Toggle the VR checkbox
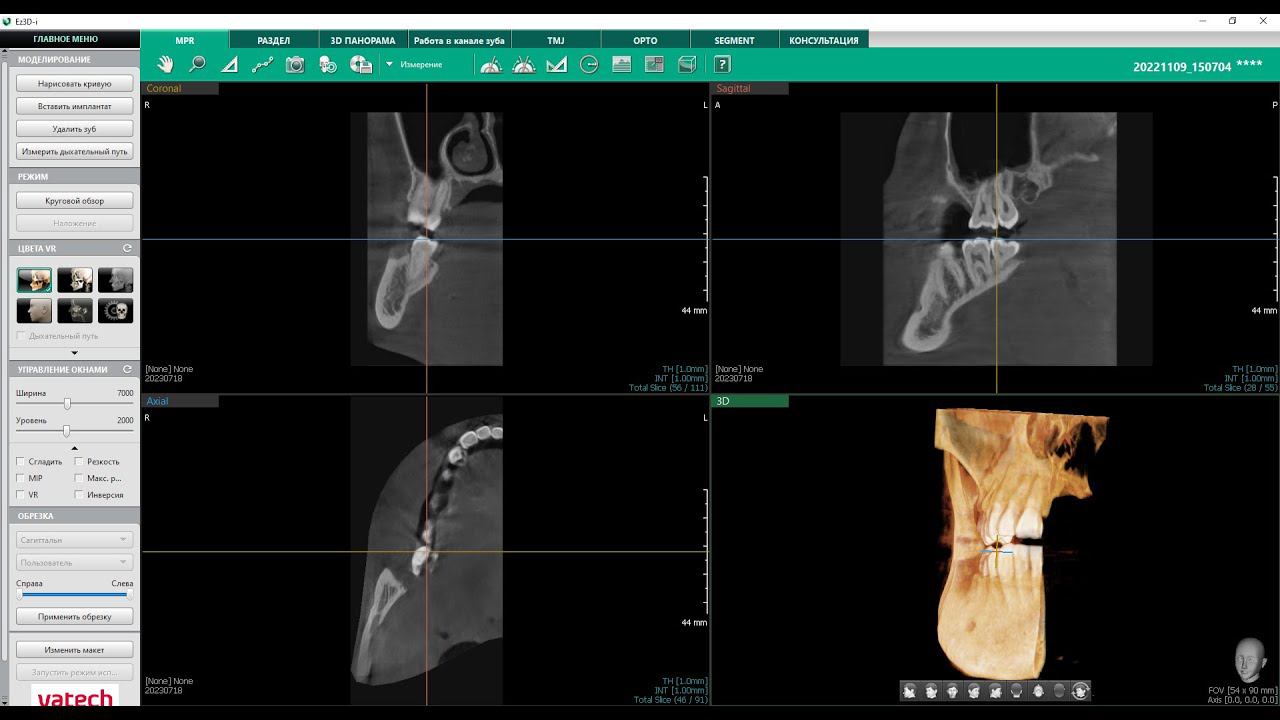The image size is (1280, 720). (21, 495)
